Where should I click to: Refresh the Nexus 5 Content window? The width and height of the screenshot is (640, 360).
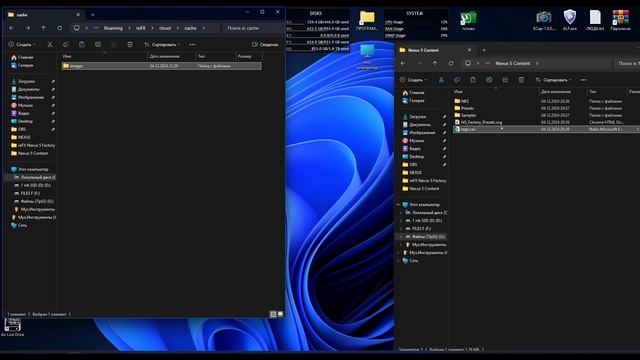(451, 63)
